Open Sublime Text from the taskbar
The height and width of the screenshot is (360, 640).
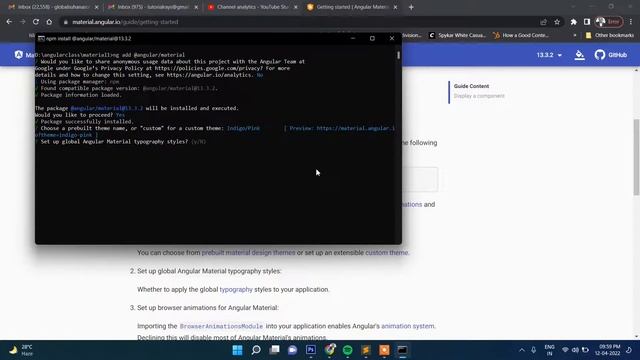pyautogui.click(x=366, y=350)
